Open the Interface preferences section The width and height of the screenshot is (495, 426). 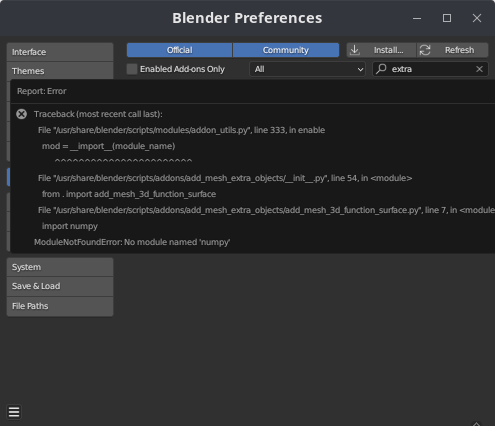coord(60,52)
